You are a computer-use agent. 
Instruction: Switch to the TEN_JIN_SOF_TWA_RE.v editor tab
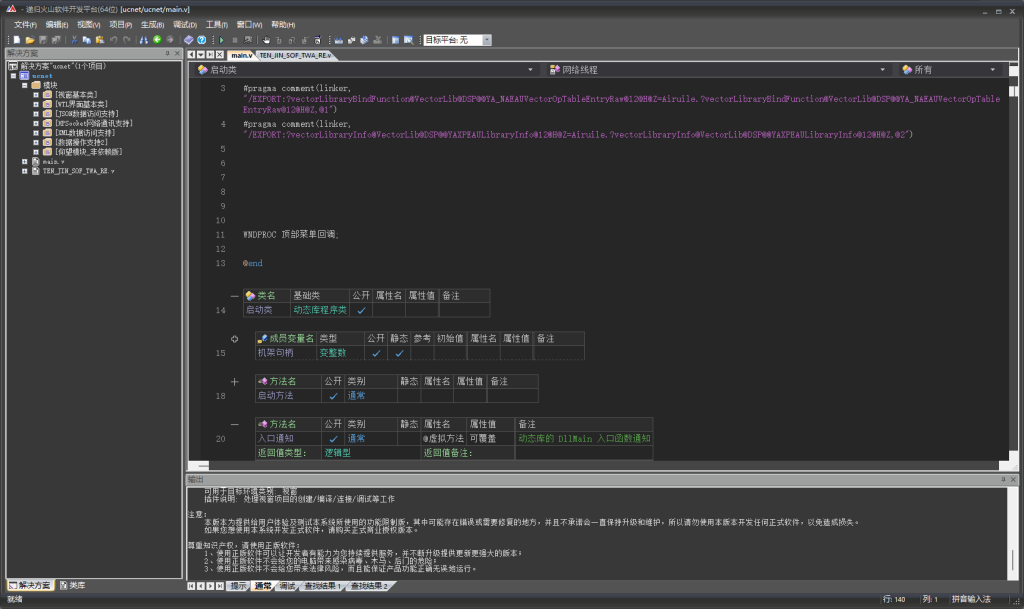pyautogui.click(x=295, y=55)
